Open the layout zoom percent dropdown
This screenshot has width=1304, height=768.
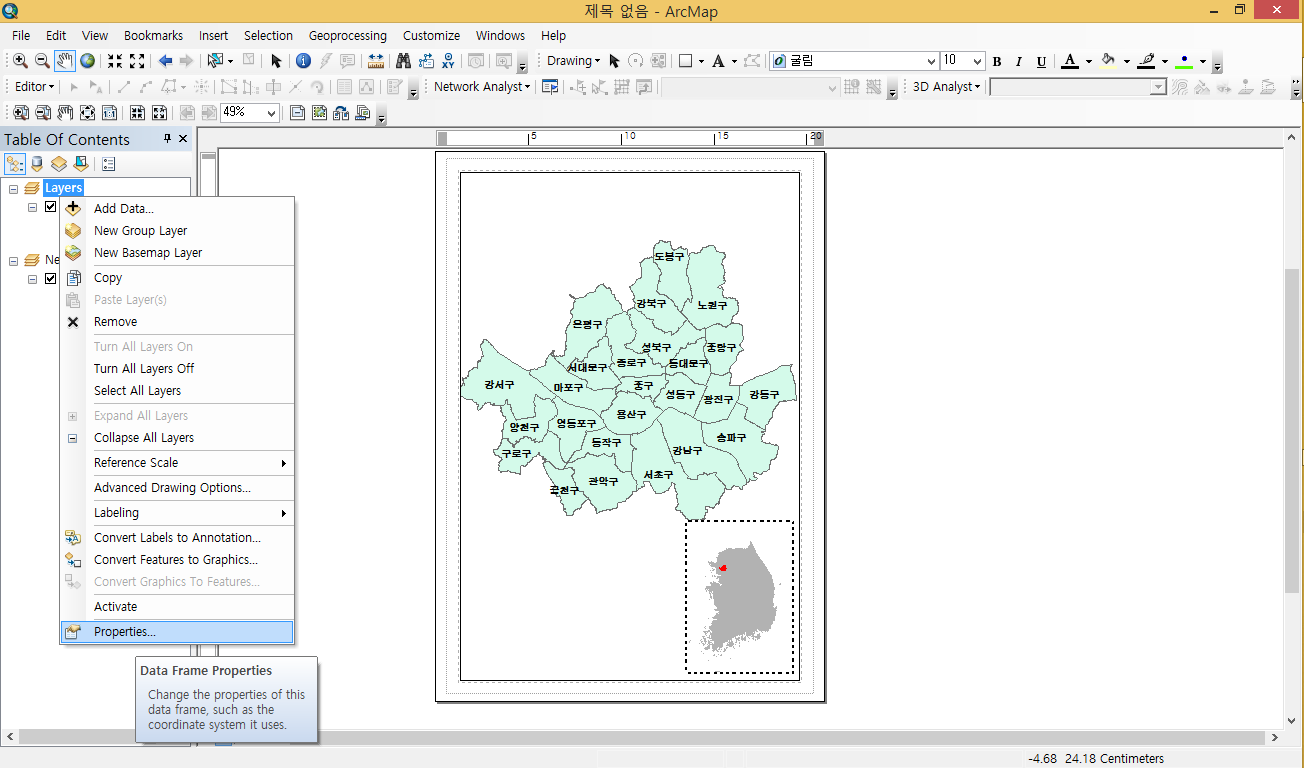click(x=271, y=113)
